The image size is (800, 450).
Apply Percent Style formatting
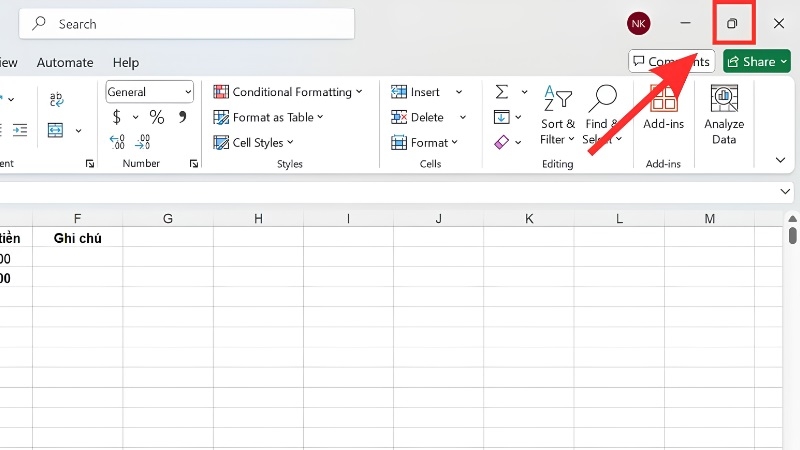click(157, 117)
